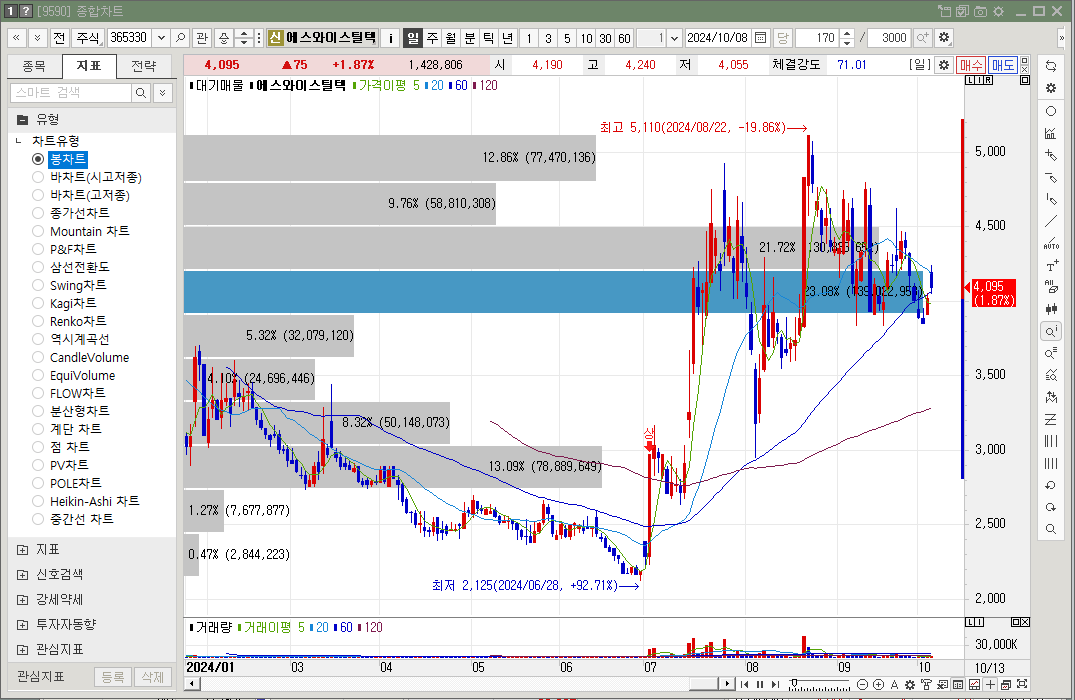Open the smart search options dropdown
Screen dimensions: 1075x700
click(162, 93)
